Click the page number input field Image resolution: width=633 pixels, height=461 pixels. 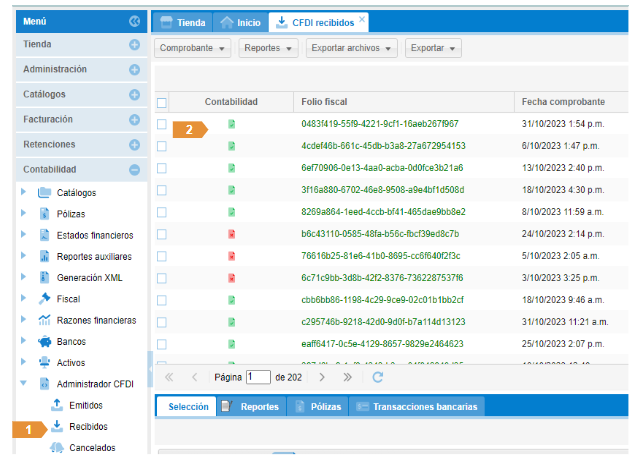[258, 377]
